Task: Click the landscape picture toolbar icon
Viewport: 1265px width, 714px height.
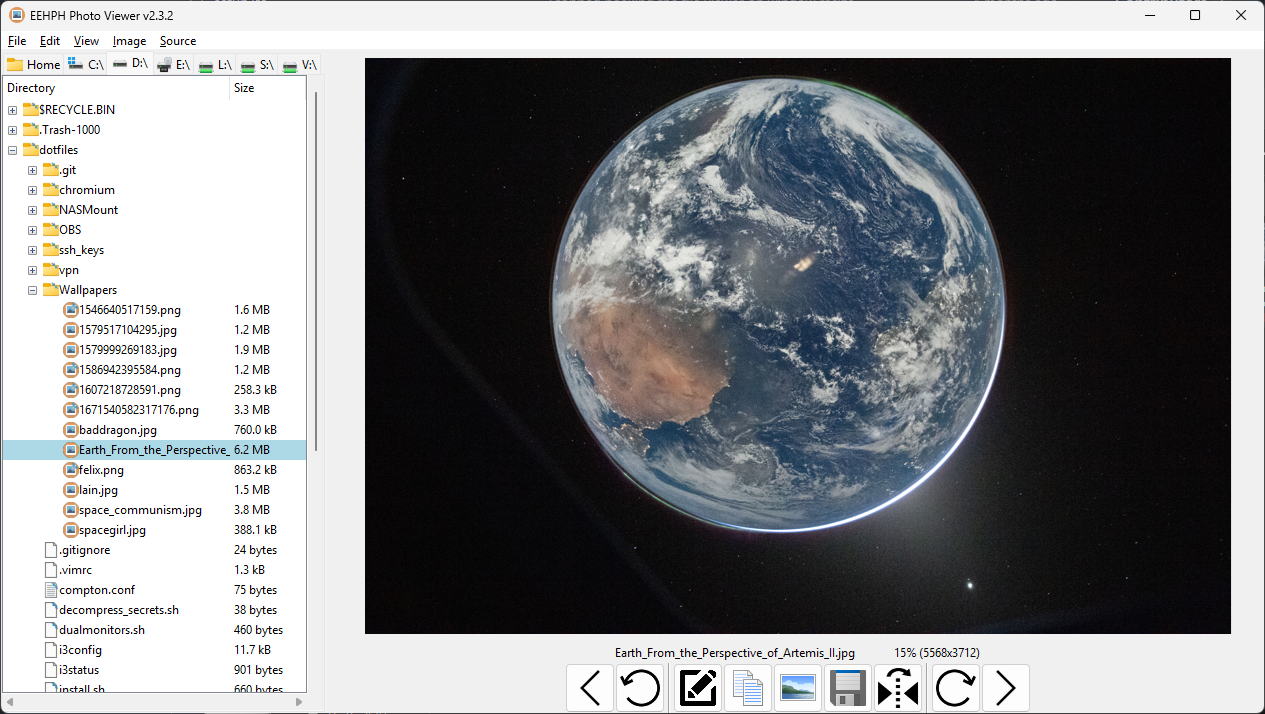Action: click(798, 688)
